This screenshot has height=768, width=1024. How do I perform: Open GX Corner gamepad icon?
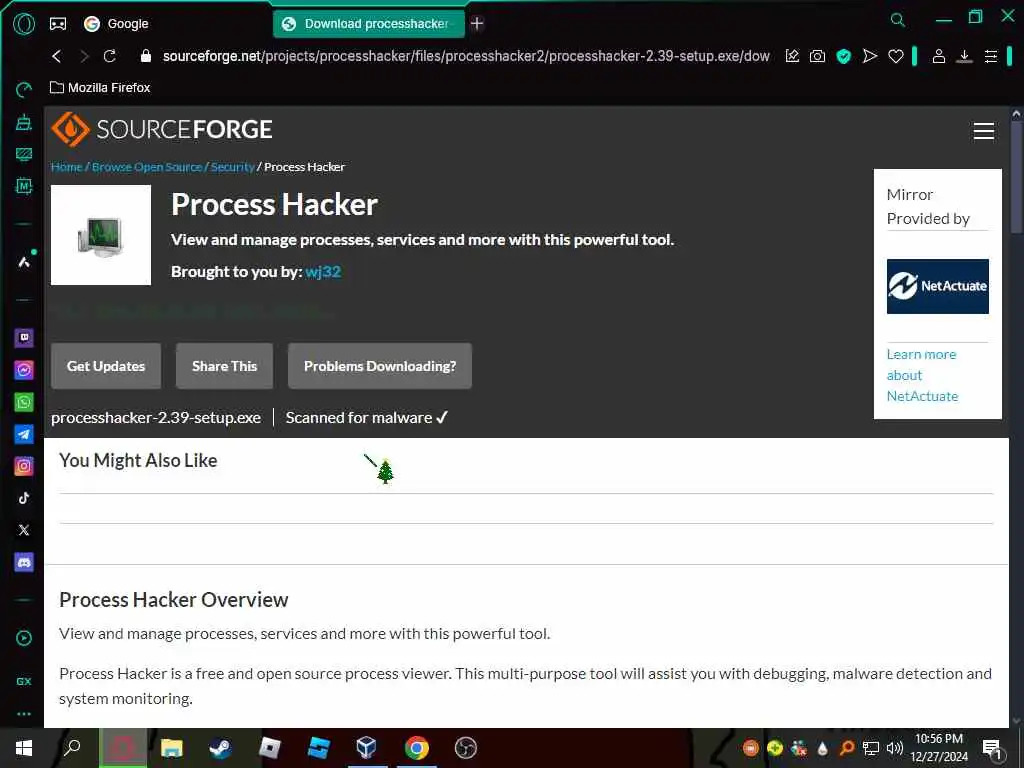click(x=58, y=24)
